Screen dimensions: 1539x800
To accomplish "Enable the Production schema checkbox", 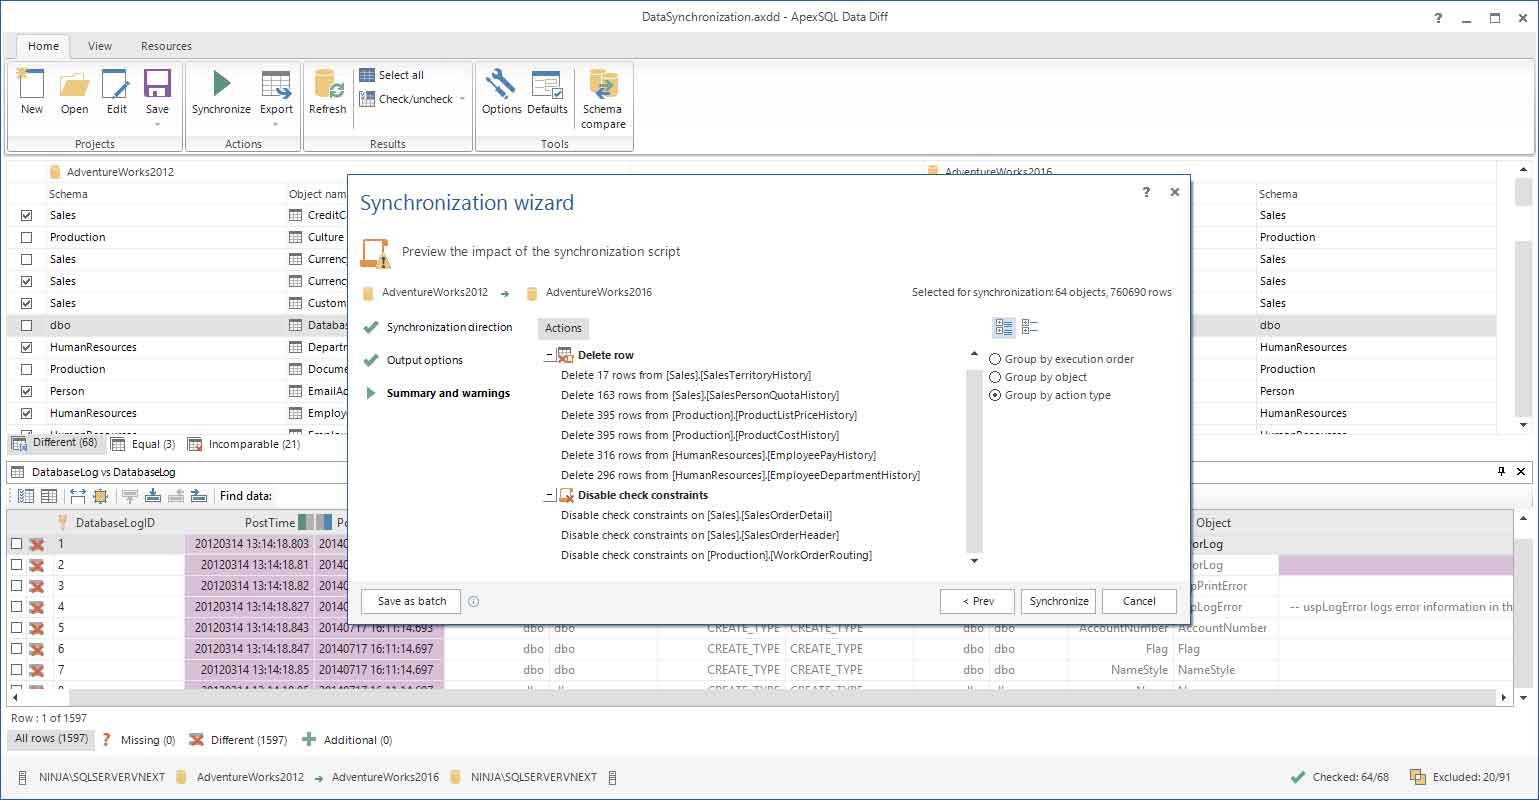I will [x=24, y=237].
